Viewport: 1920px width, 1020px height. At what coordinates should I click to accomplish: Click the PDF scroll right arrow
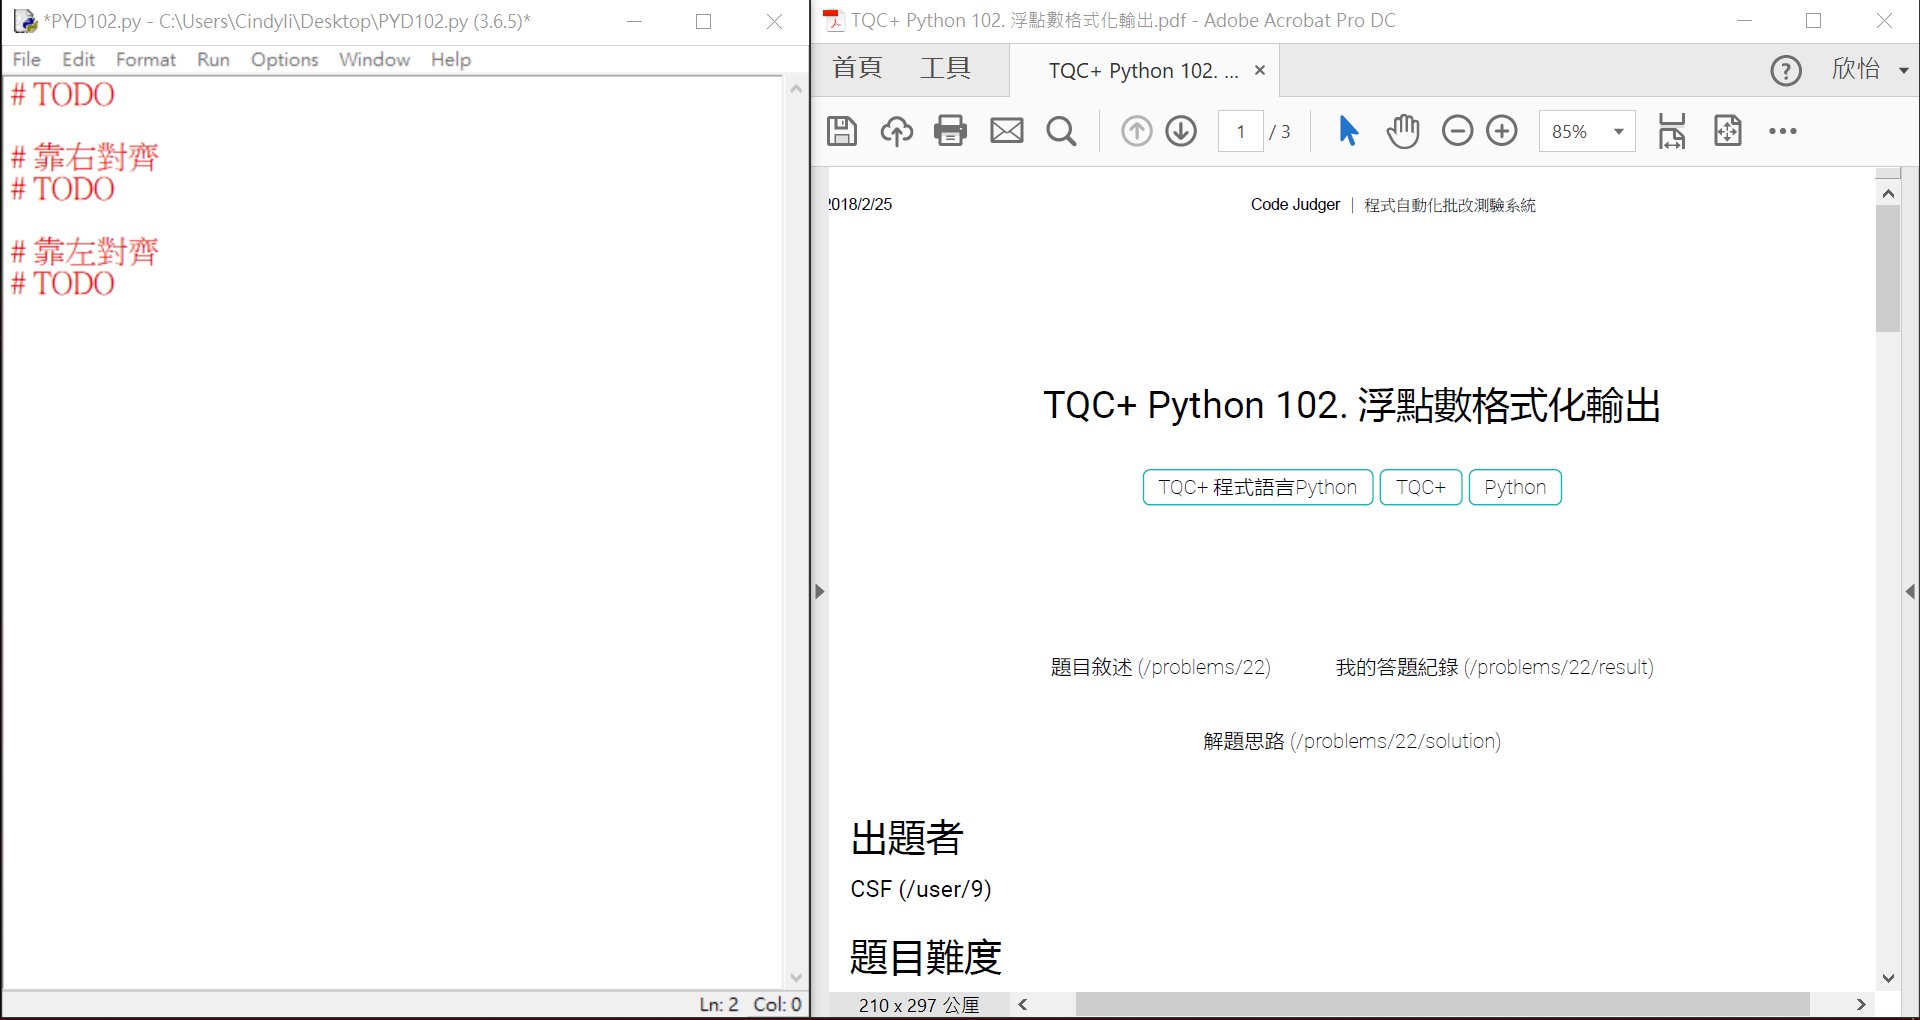1860,1004
